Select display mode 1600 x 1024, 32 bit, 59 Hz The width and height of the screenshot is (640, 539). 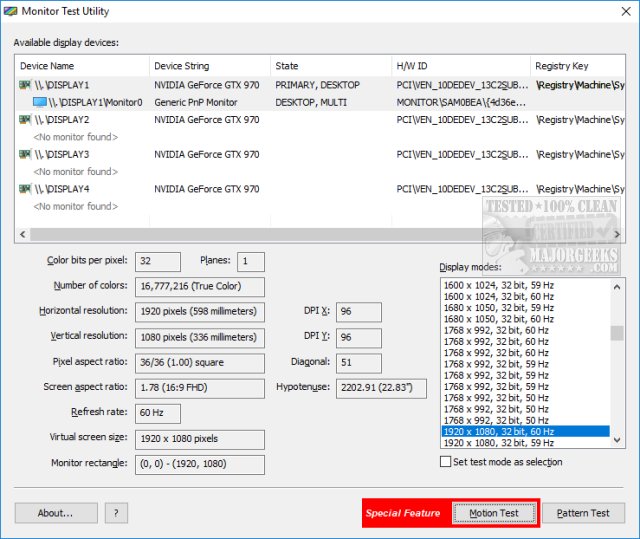pyautogui.click(x=526, y=285)
